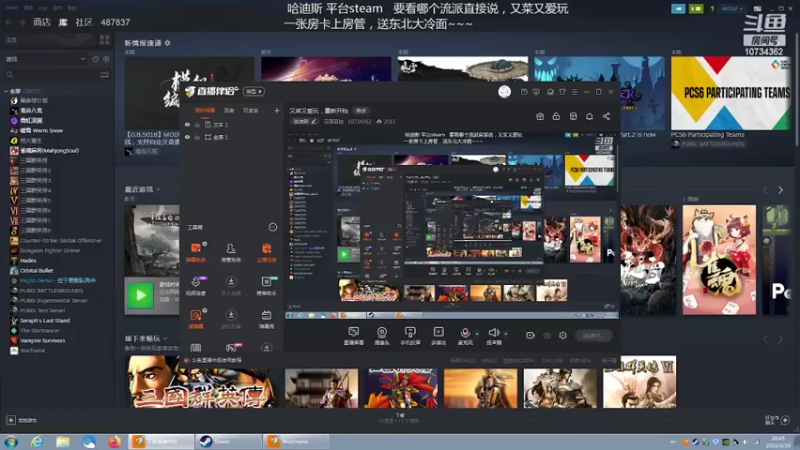The width and height of the screenshot is (800, 450).
Task: Click the Steam library search field
Action: tap(51, 75)
